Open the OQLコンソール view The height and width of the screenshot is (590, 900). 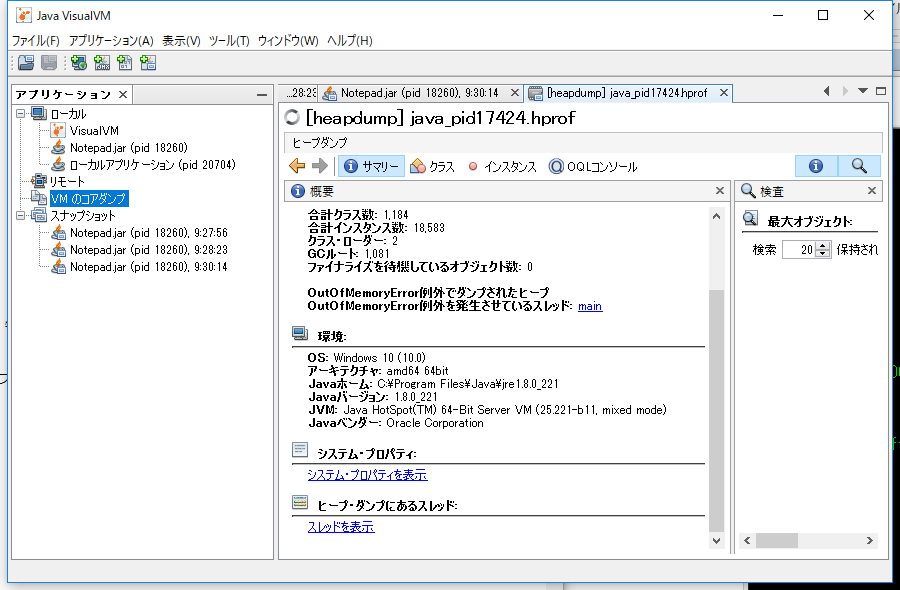point(593,166)
